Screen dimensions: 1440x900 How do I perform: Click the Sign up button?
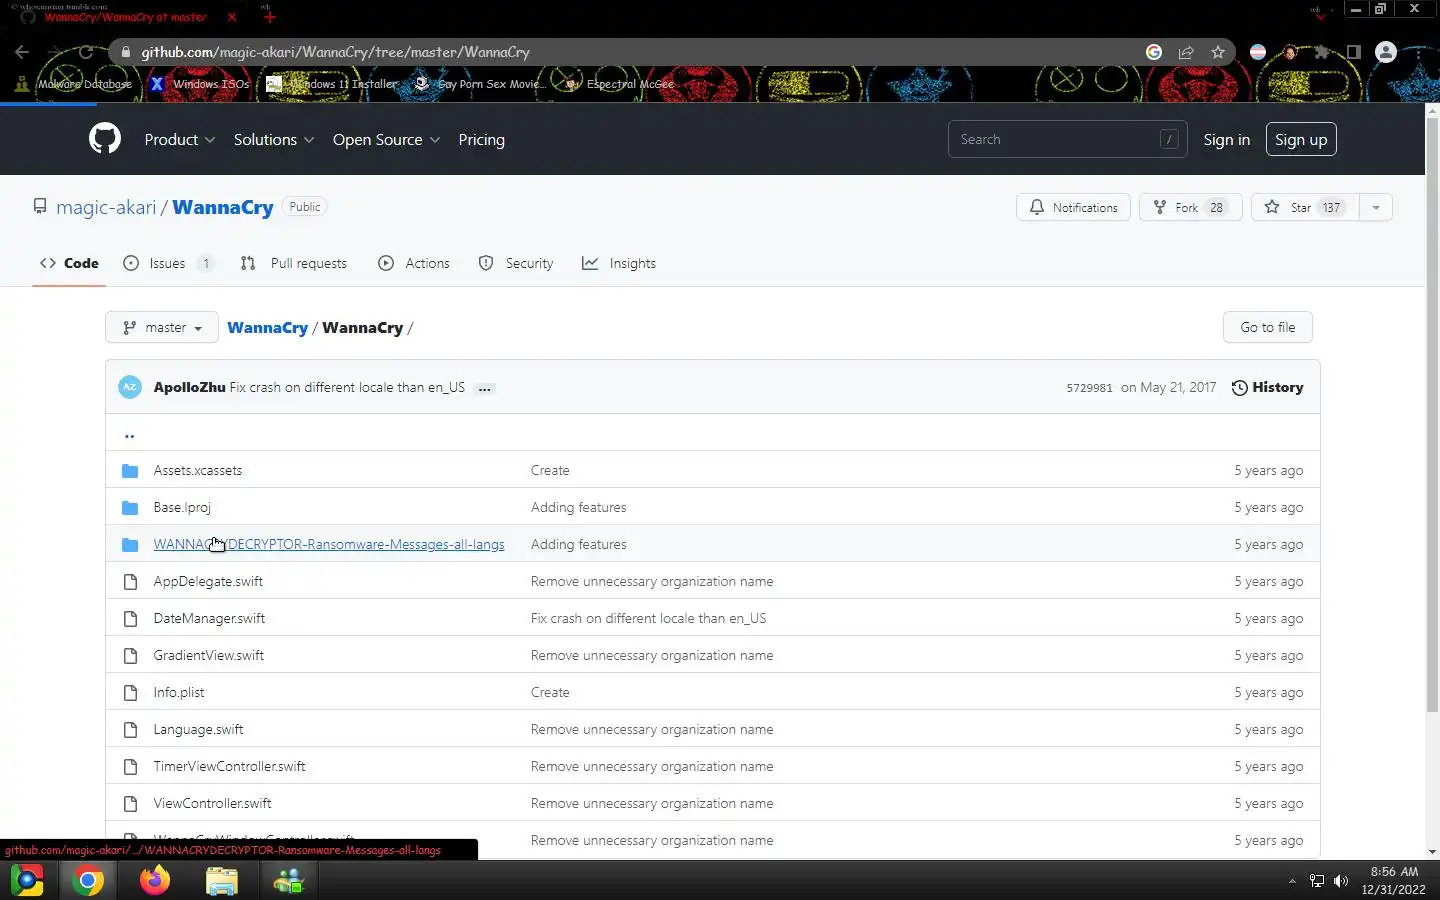(x=1301, y=139)
